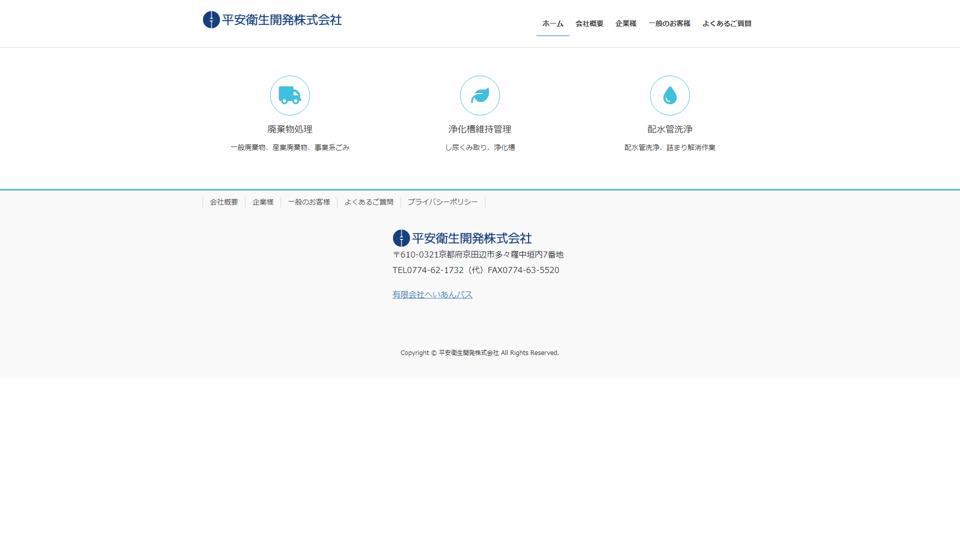Click the leaf icon for septic tank maintenance
This screenshot has height=540, width=960.
(x=480, y=96)
